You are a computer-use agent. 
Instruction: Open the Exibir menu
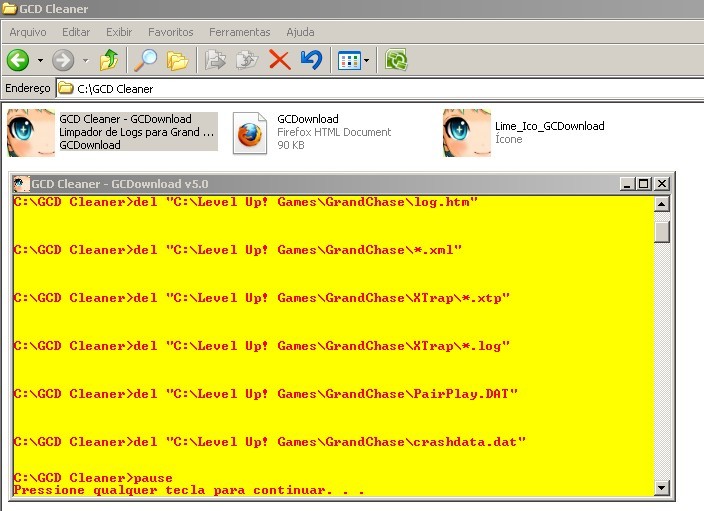(x=119, y=32)
